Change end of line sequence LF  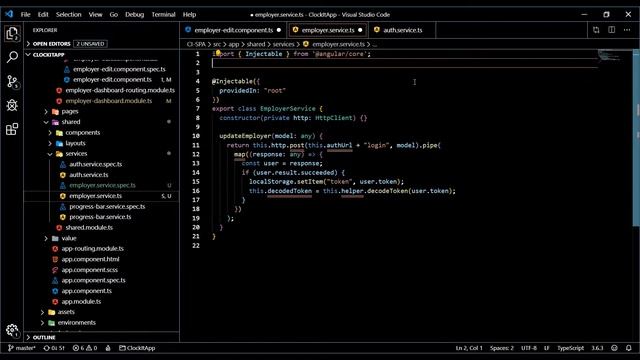[x=547, y=348]
